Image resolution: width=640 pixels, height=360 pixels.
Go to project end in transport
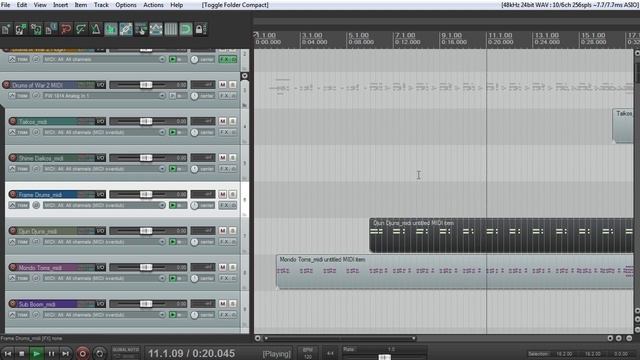65,353
